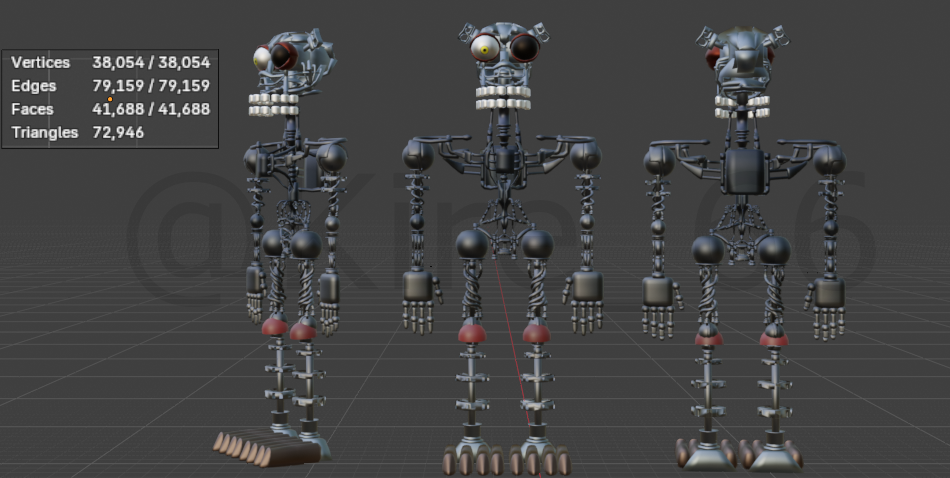Click the vertices count "38,054 / 38,054"
The height and width of the screenshot is (478, 950).
pos(151,62)
